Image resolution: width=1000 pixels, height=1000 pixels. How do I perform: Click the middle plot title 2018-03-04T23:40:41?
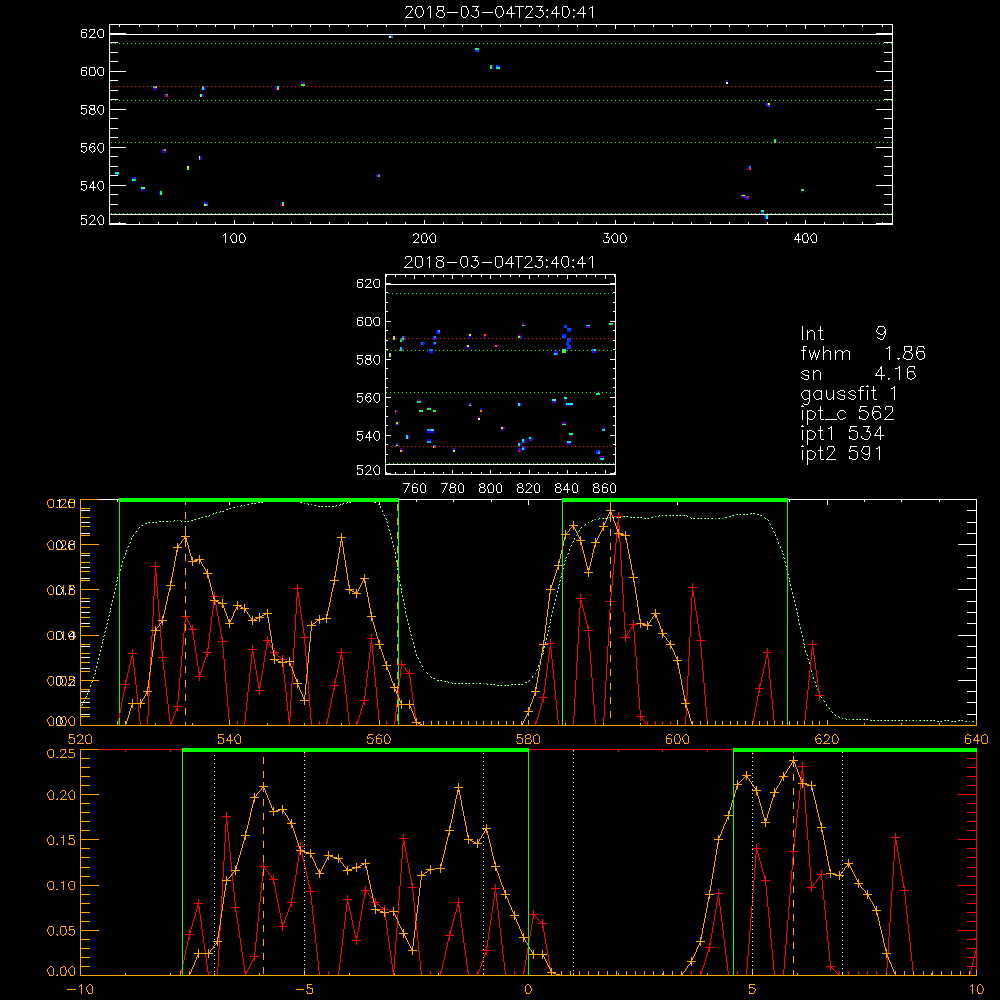500,262
